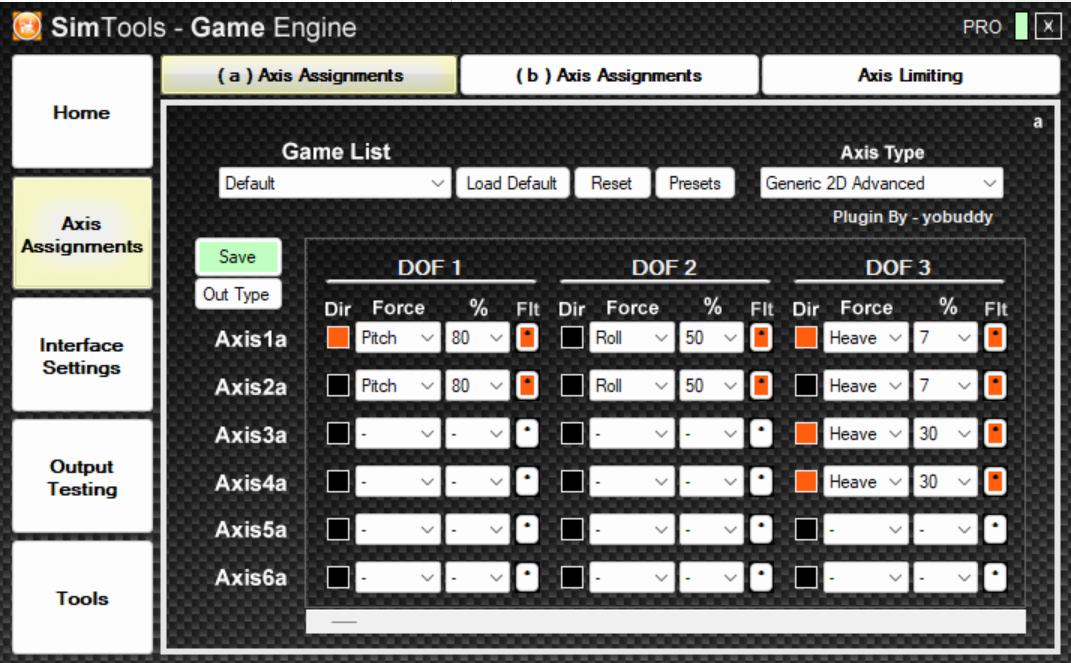The image size is (1071, 663).
Task: Toggle Axis1a DOF 3 direction box
Action: tap(806, 337)
